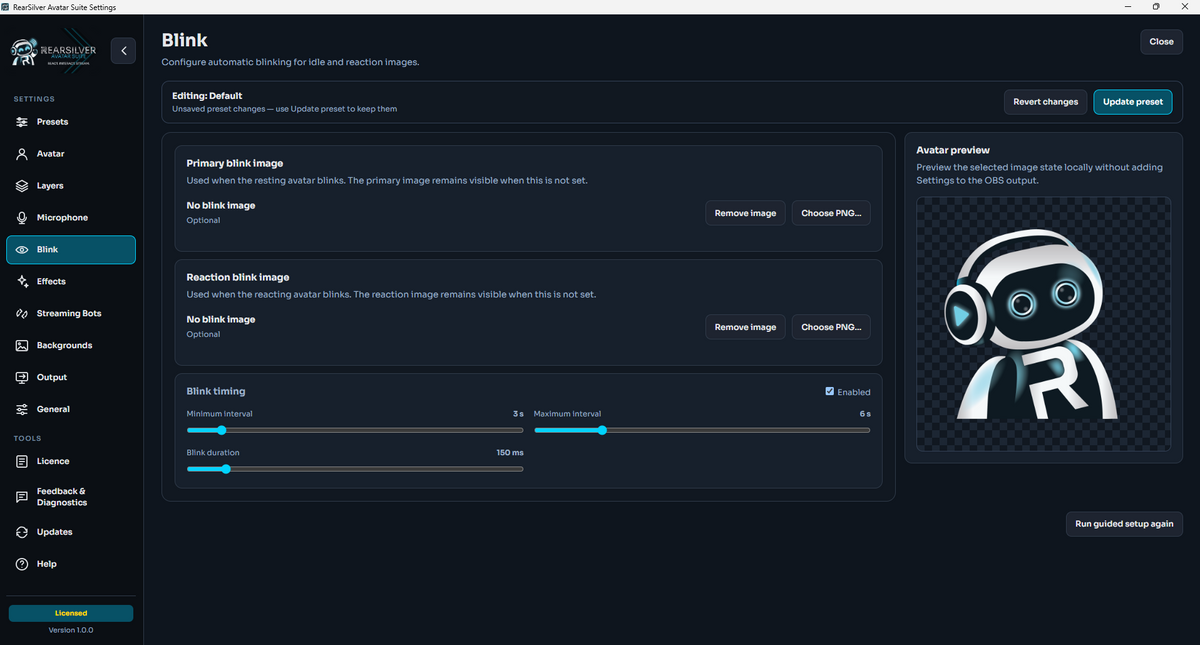Click Run guided setup again button
This screenshot has height=645, width=1200.
(1125, 524)
